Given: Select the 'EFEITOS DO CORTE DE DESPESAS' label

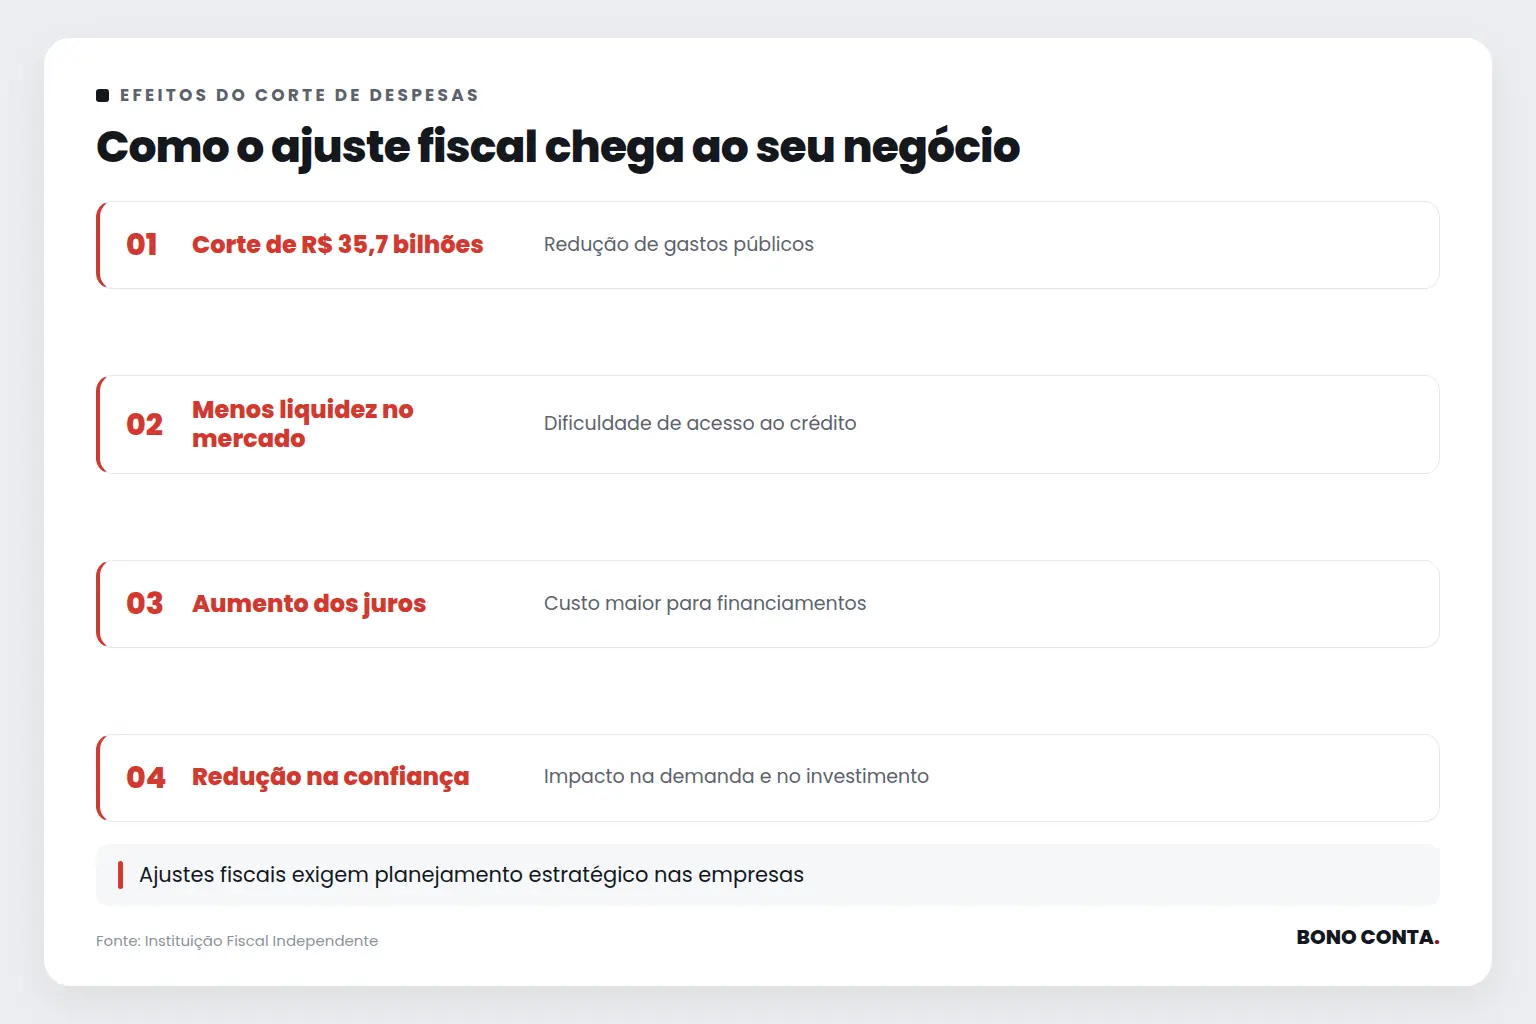Looking at the screenshot, I should click(299, 95).
